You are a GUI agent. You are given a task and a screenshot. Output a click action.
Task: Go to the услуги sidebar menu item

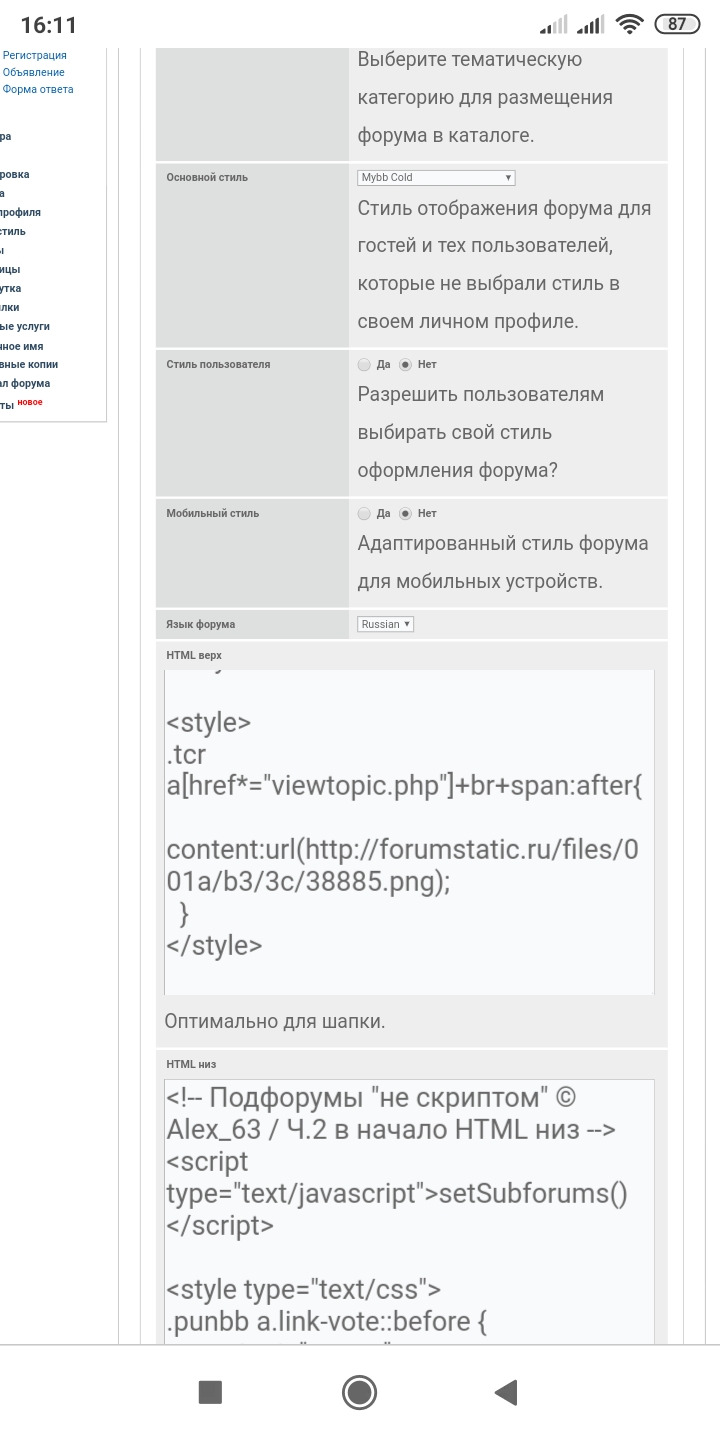click(25, 327)
